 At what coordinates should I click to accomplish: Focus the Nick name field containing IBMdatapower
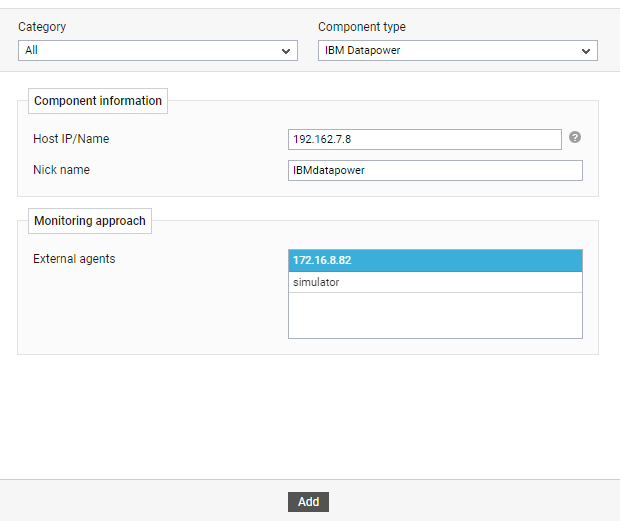click(435, 170)
